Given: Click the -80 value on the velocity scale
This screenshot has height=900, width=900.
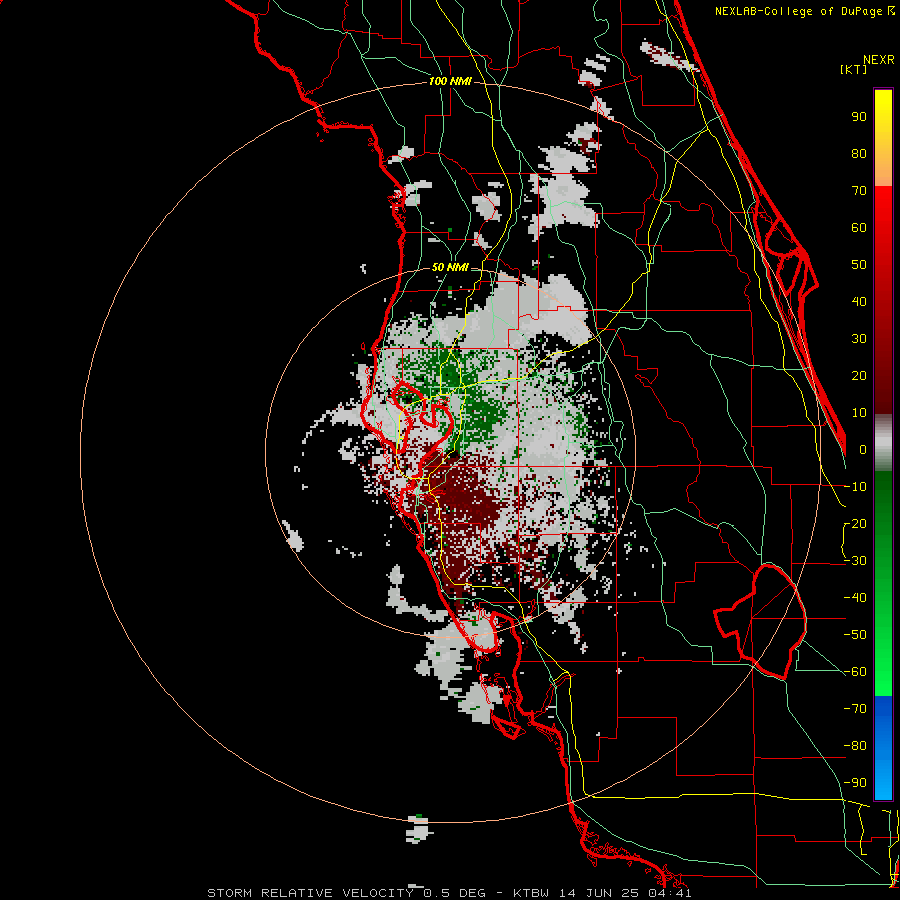Looking at the screenshot, I should click(855, 746).
